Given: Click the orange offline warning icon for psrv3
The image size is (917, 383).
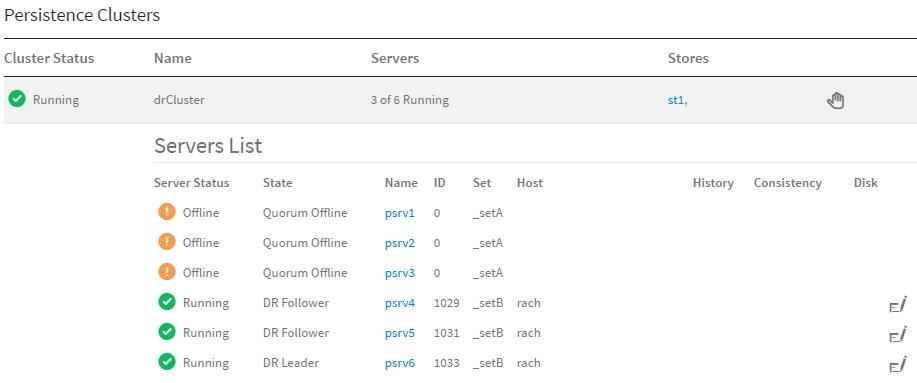Looking at the screenshot, I should 167,272.
